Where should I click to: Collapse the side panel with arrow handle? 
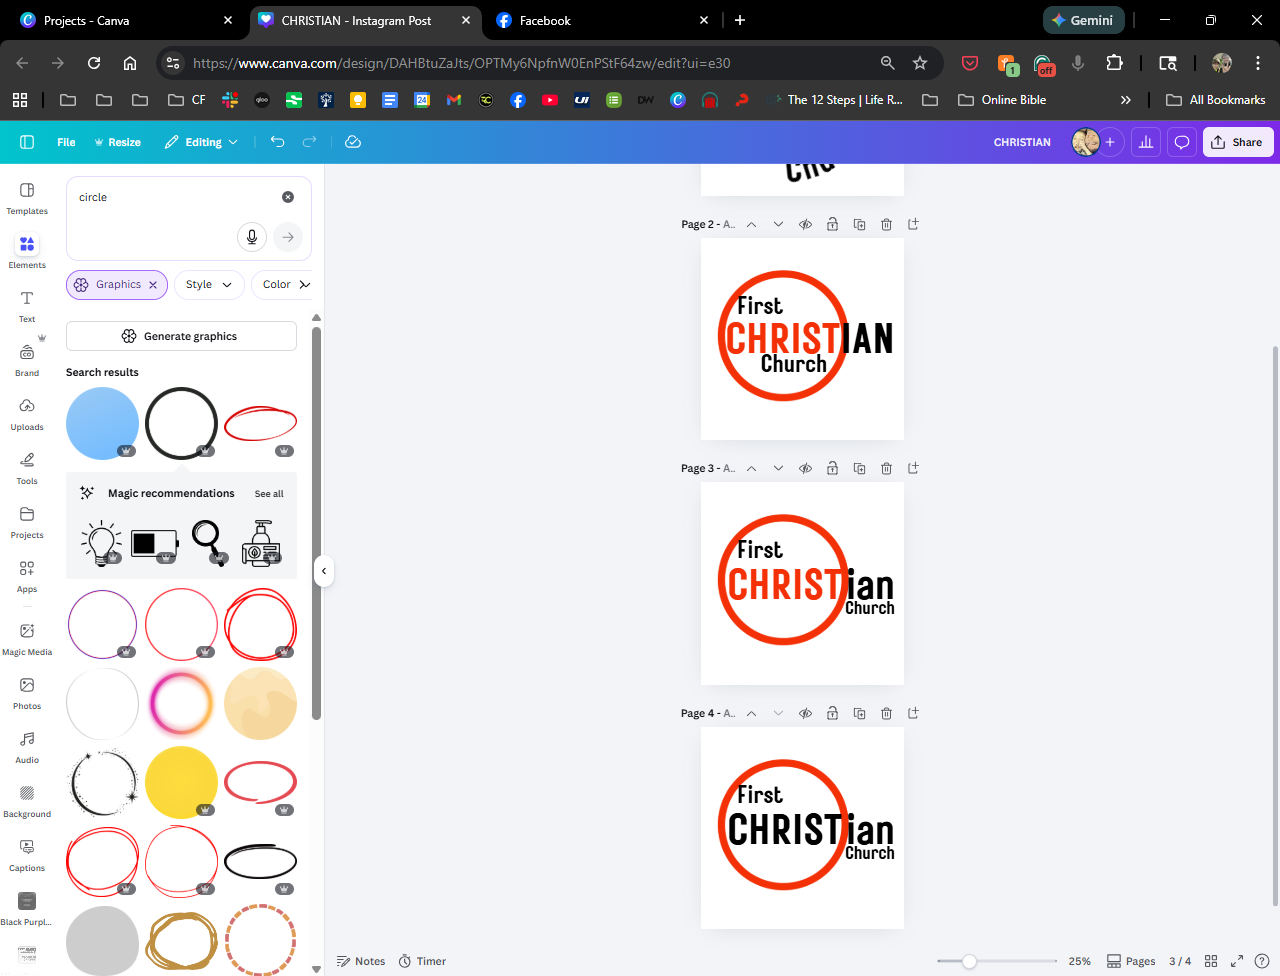tap(324, 571)
